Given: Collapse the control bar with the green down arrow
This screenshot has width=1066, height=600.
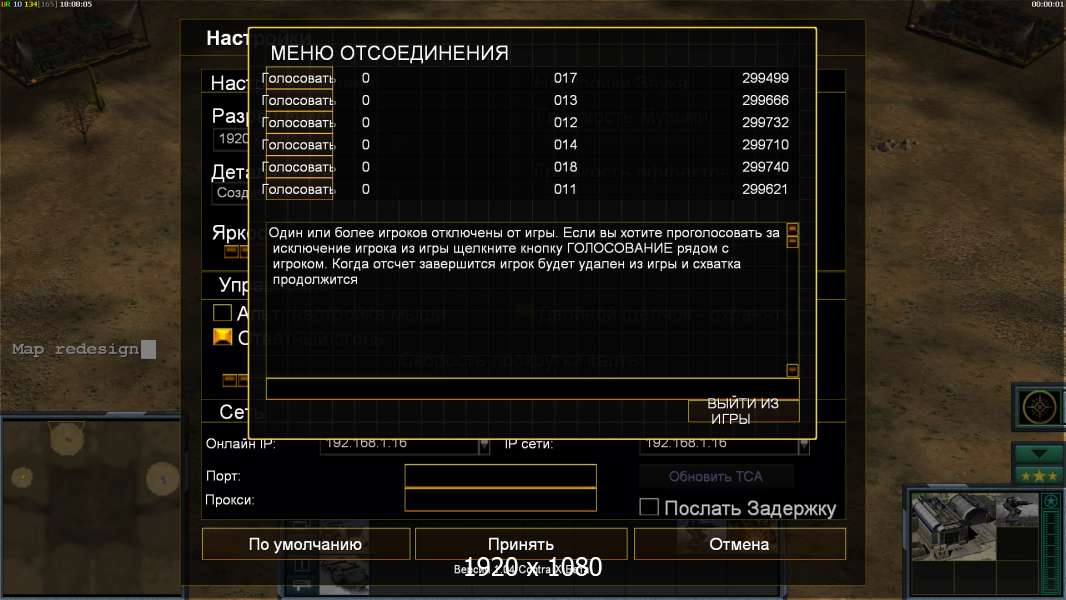Looking at the screenshot, I should [x=1039, y=453].
